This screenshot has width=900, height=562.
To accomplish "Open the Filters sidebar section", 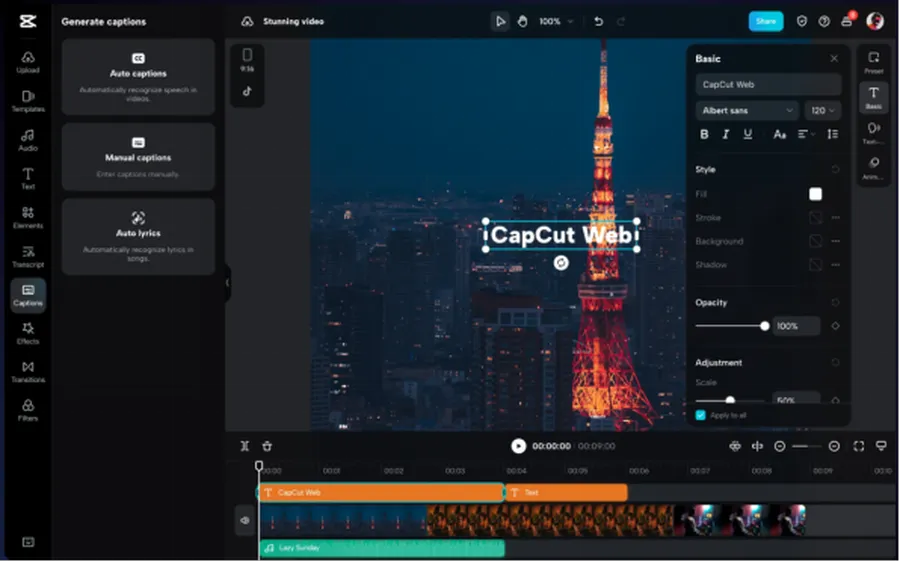I will pos(28,410).
